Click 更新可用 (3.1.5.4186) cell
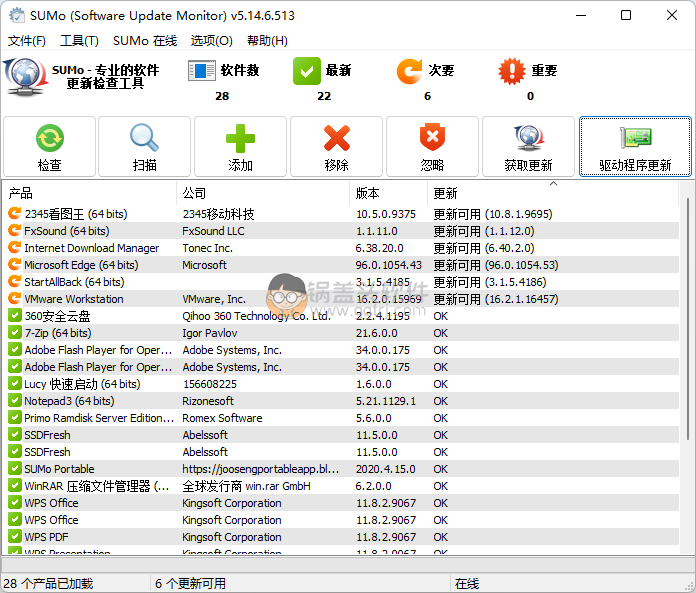This screenshot has width=696, height=593. (x=490, y=282)
